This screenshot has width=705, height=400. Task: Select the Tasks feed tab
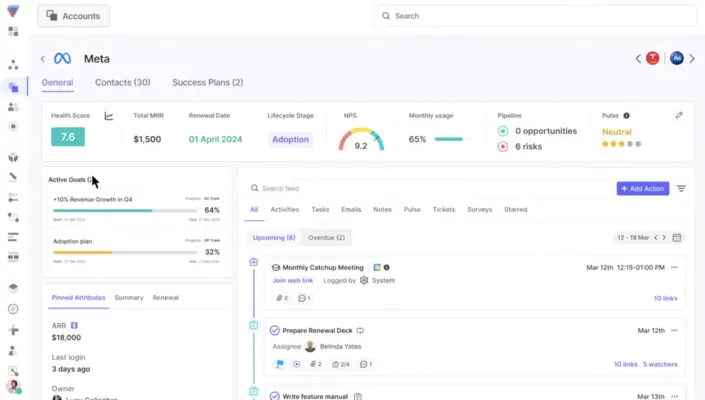(320, 209)
